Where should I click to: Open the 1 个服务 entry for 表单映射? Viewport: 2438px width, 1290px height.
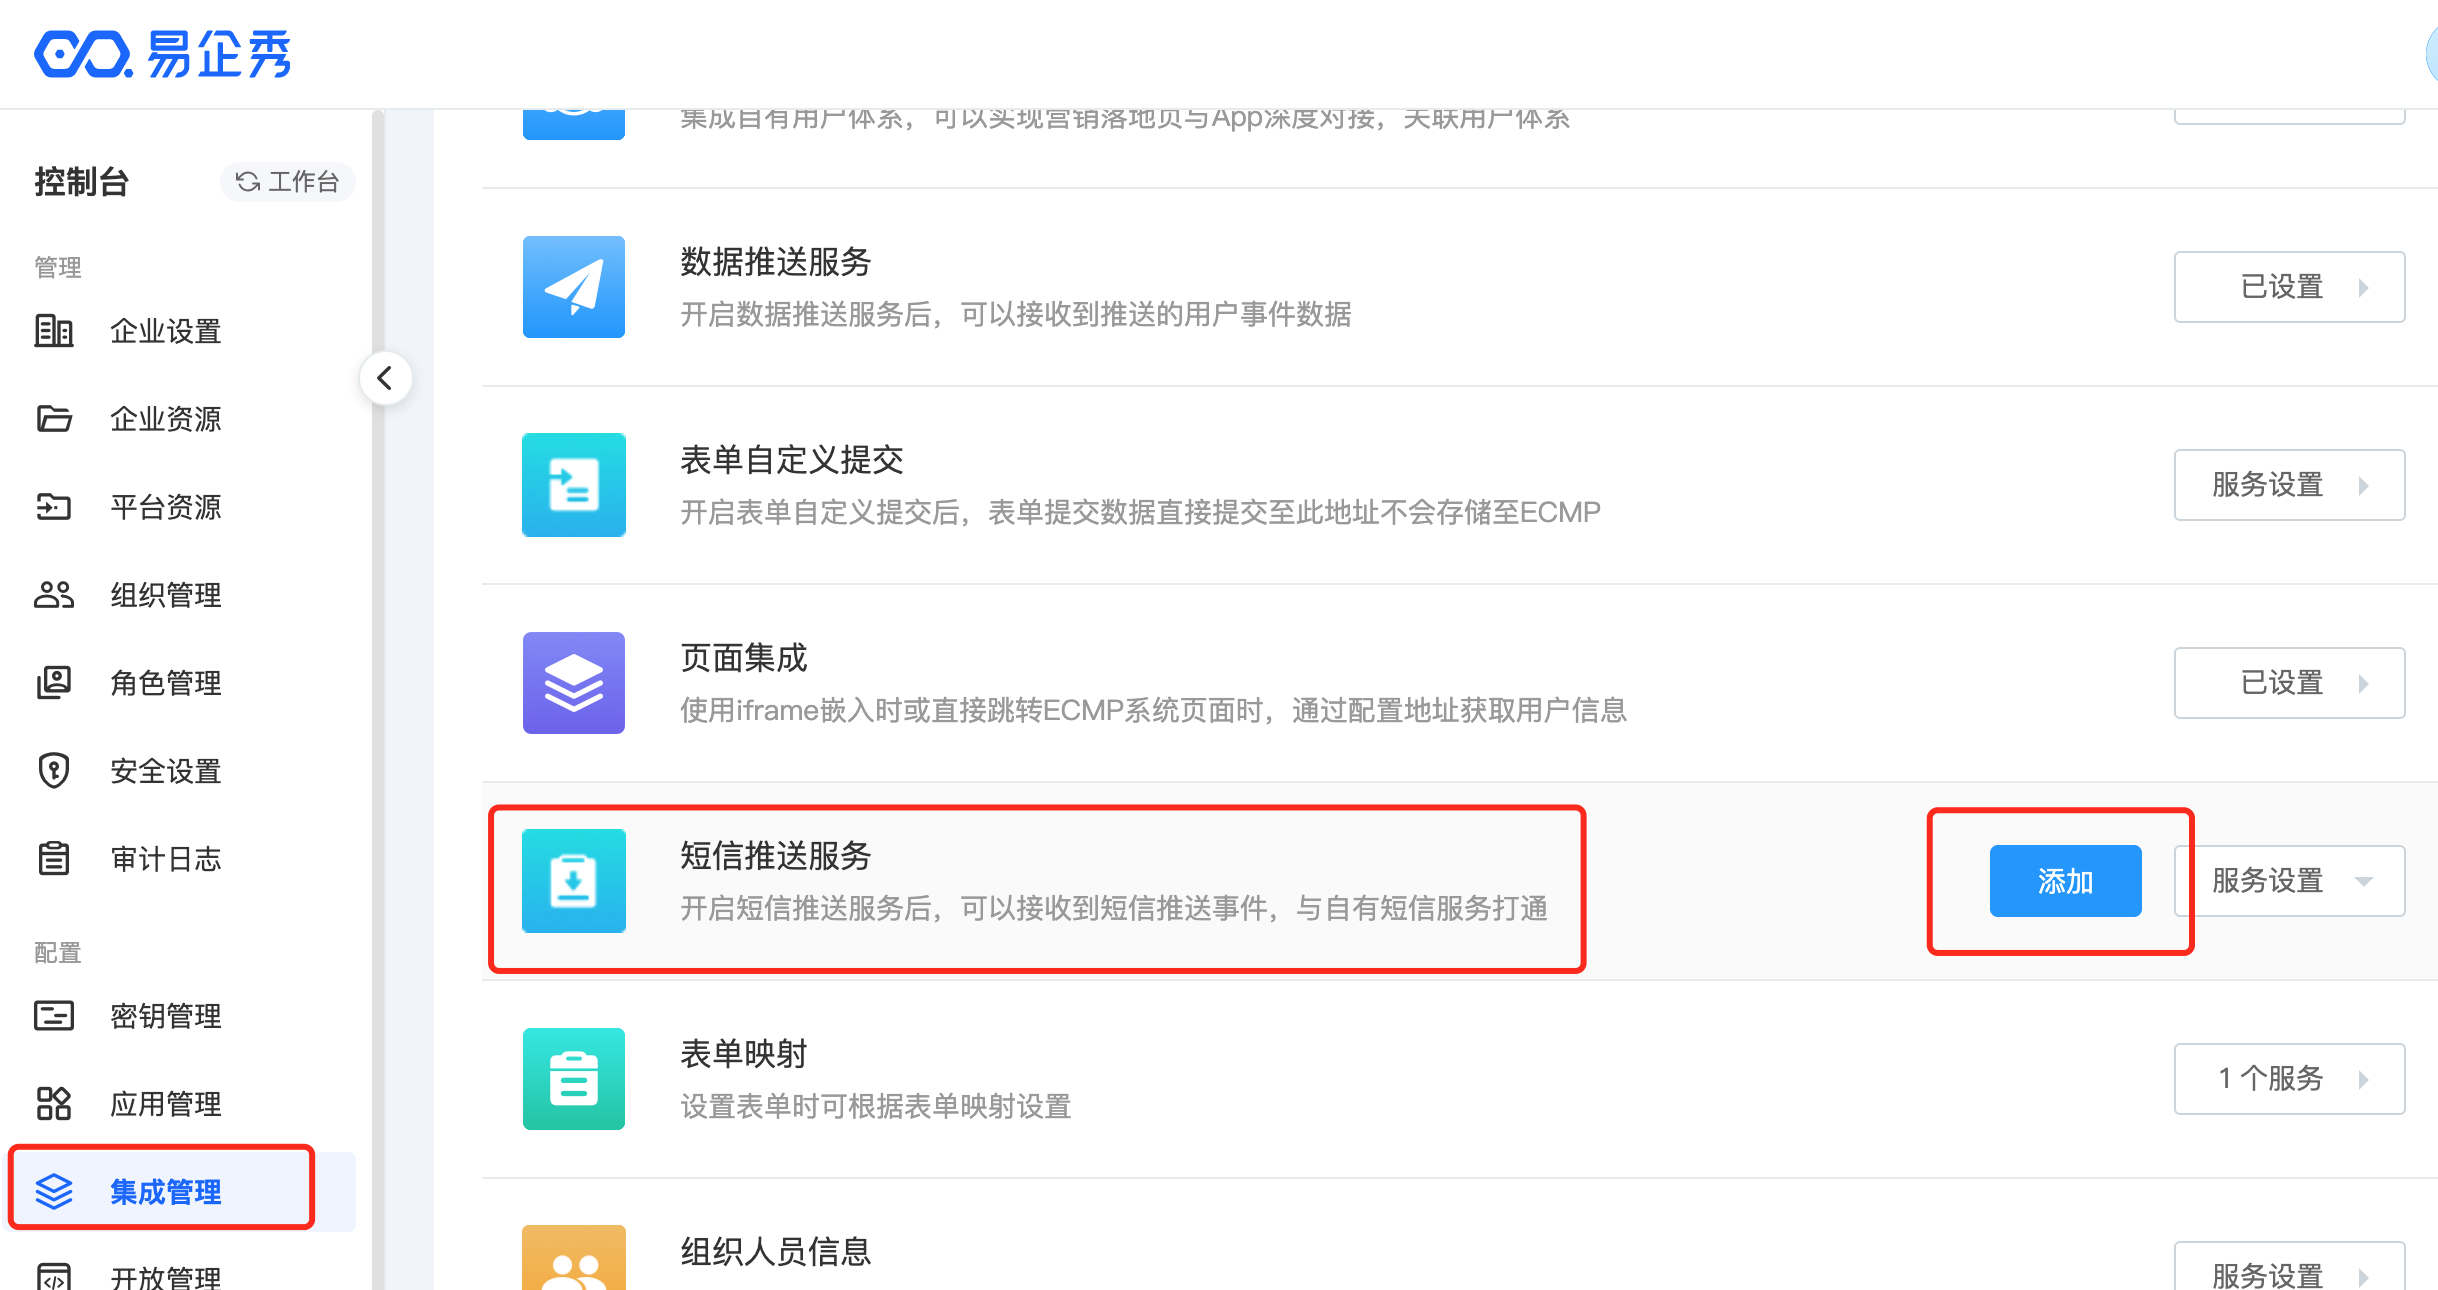[x=2289, y=1079]
